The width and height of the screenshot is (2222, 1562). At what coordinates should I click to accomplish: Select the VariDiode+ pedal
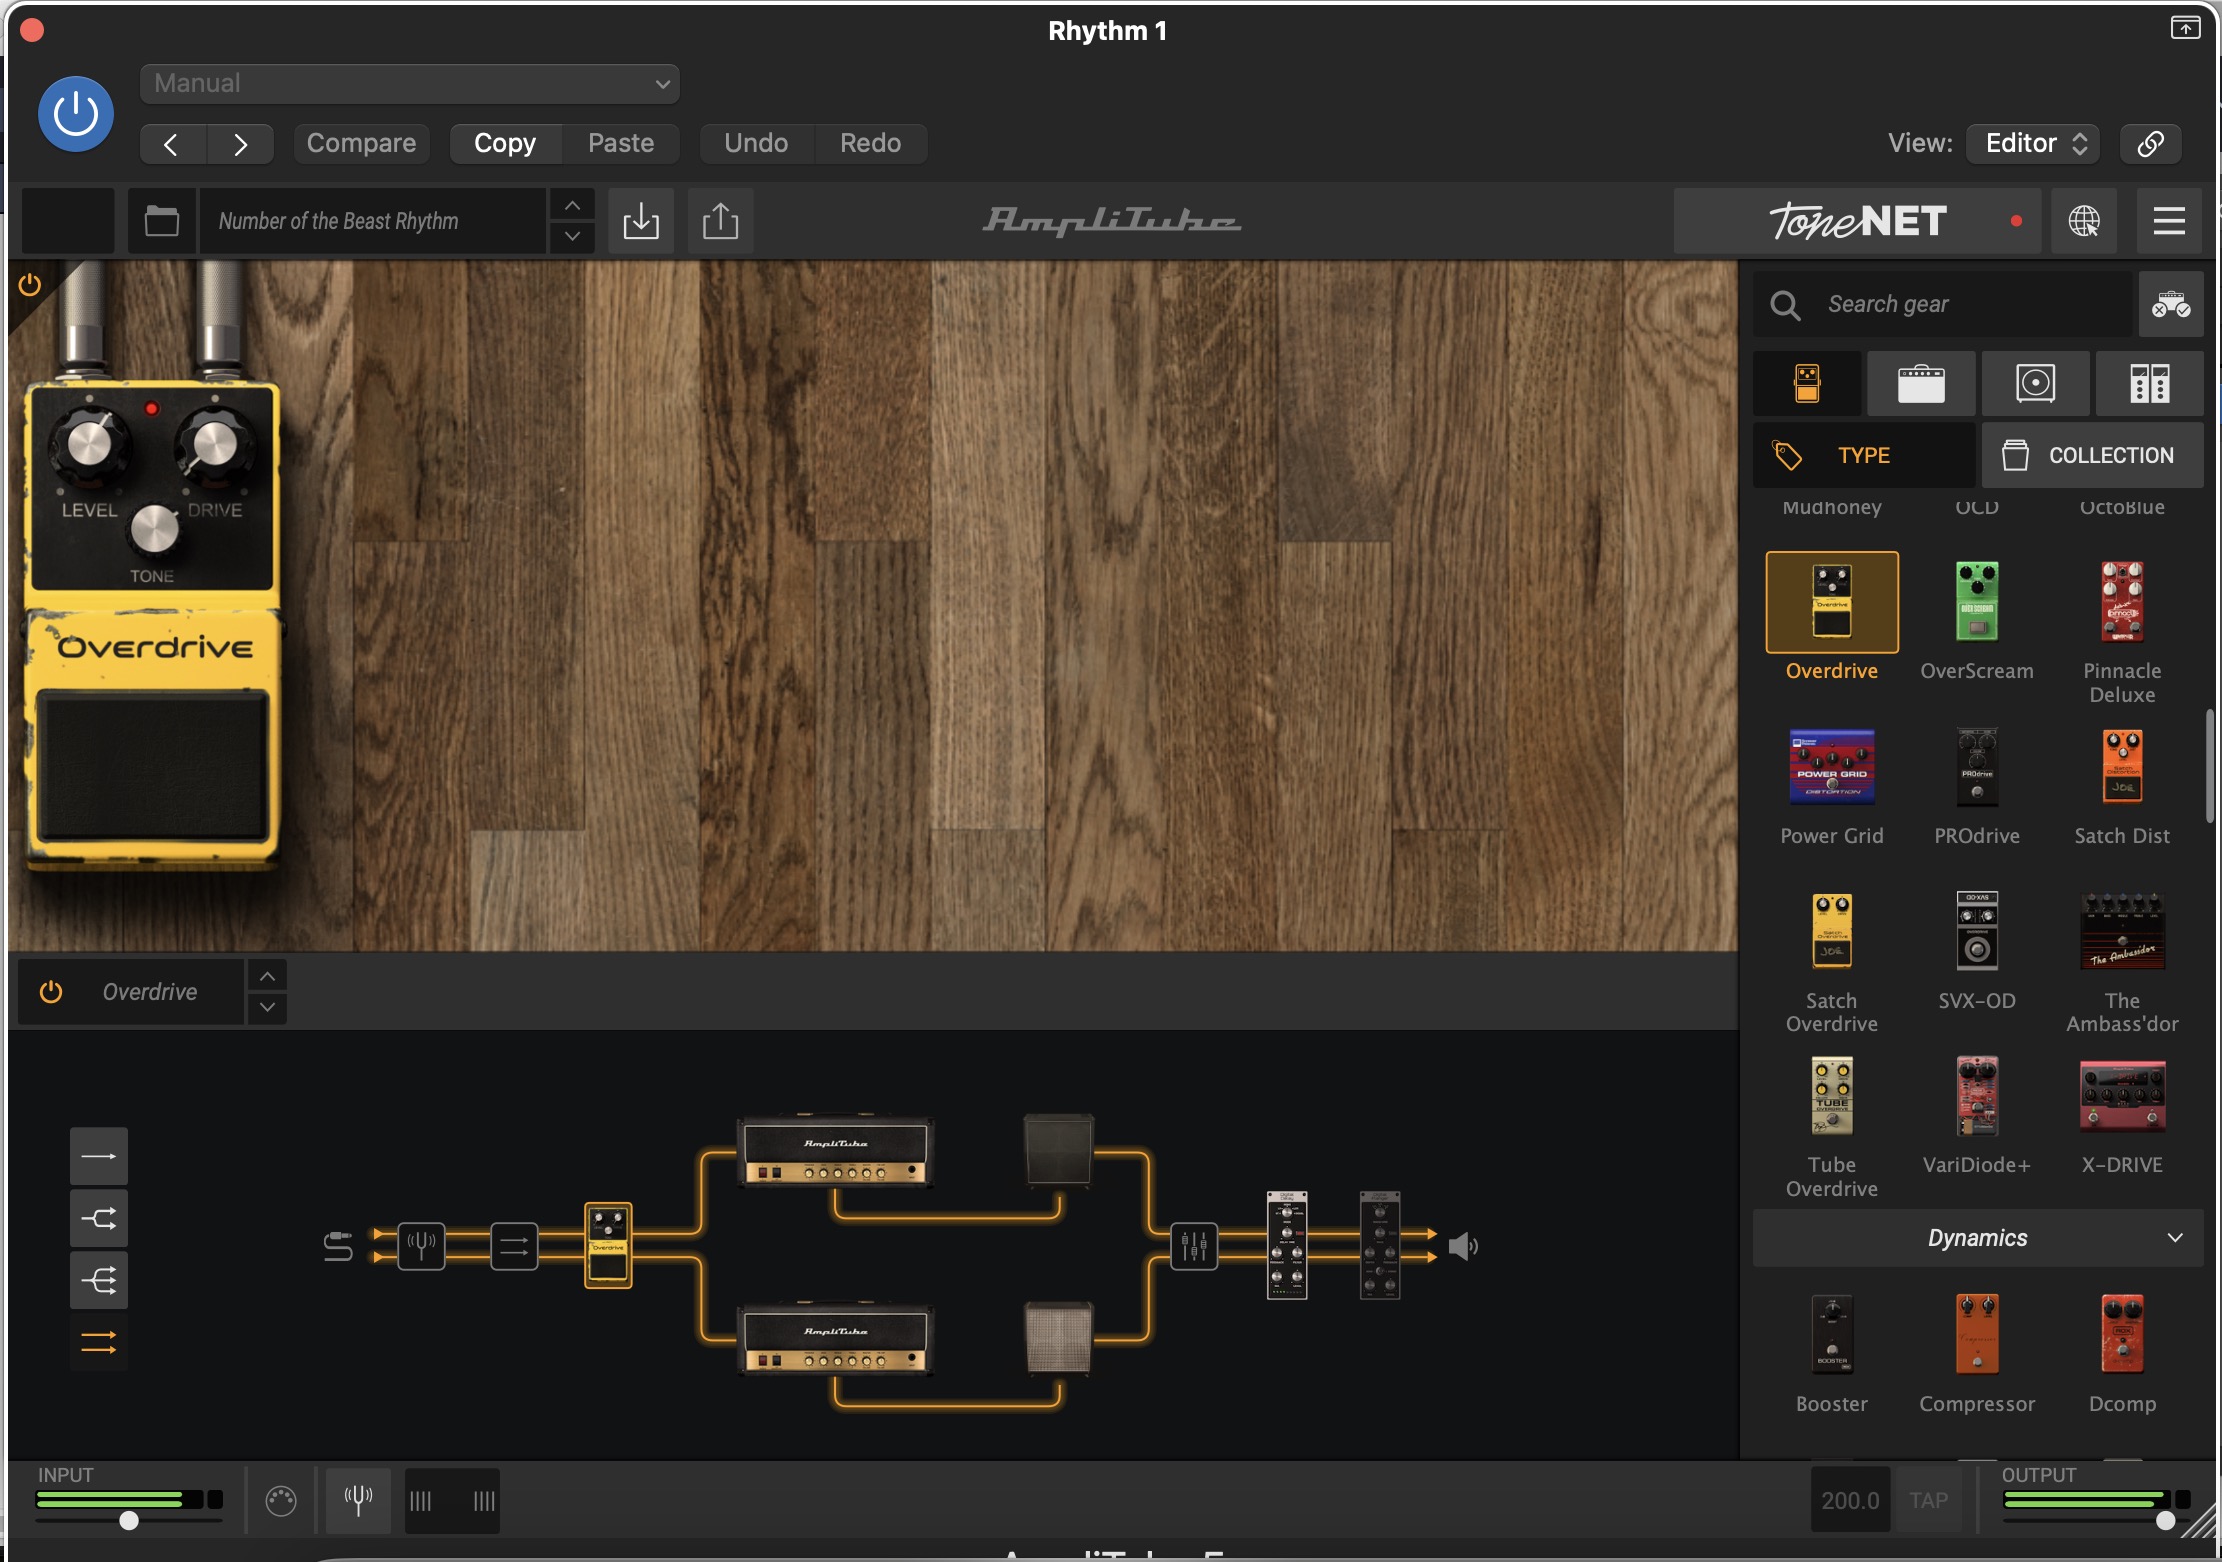pos(1977,1097)
